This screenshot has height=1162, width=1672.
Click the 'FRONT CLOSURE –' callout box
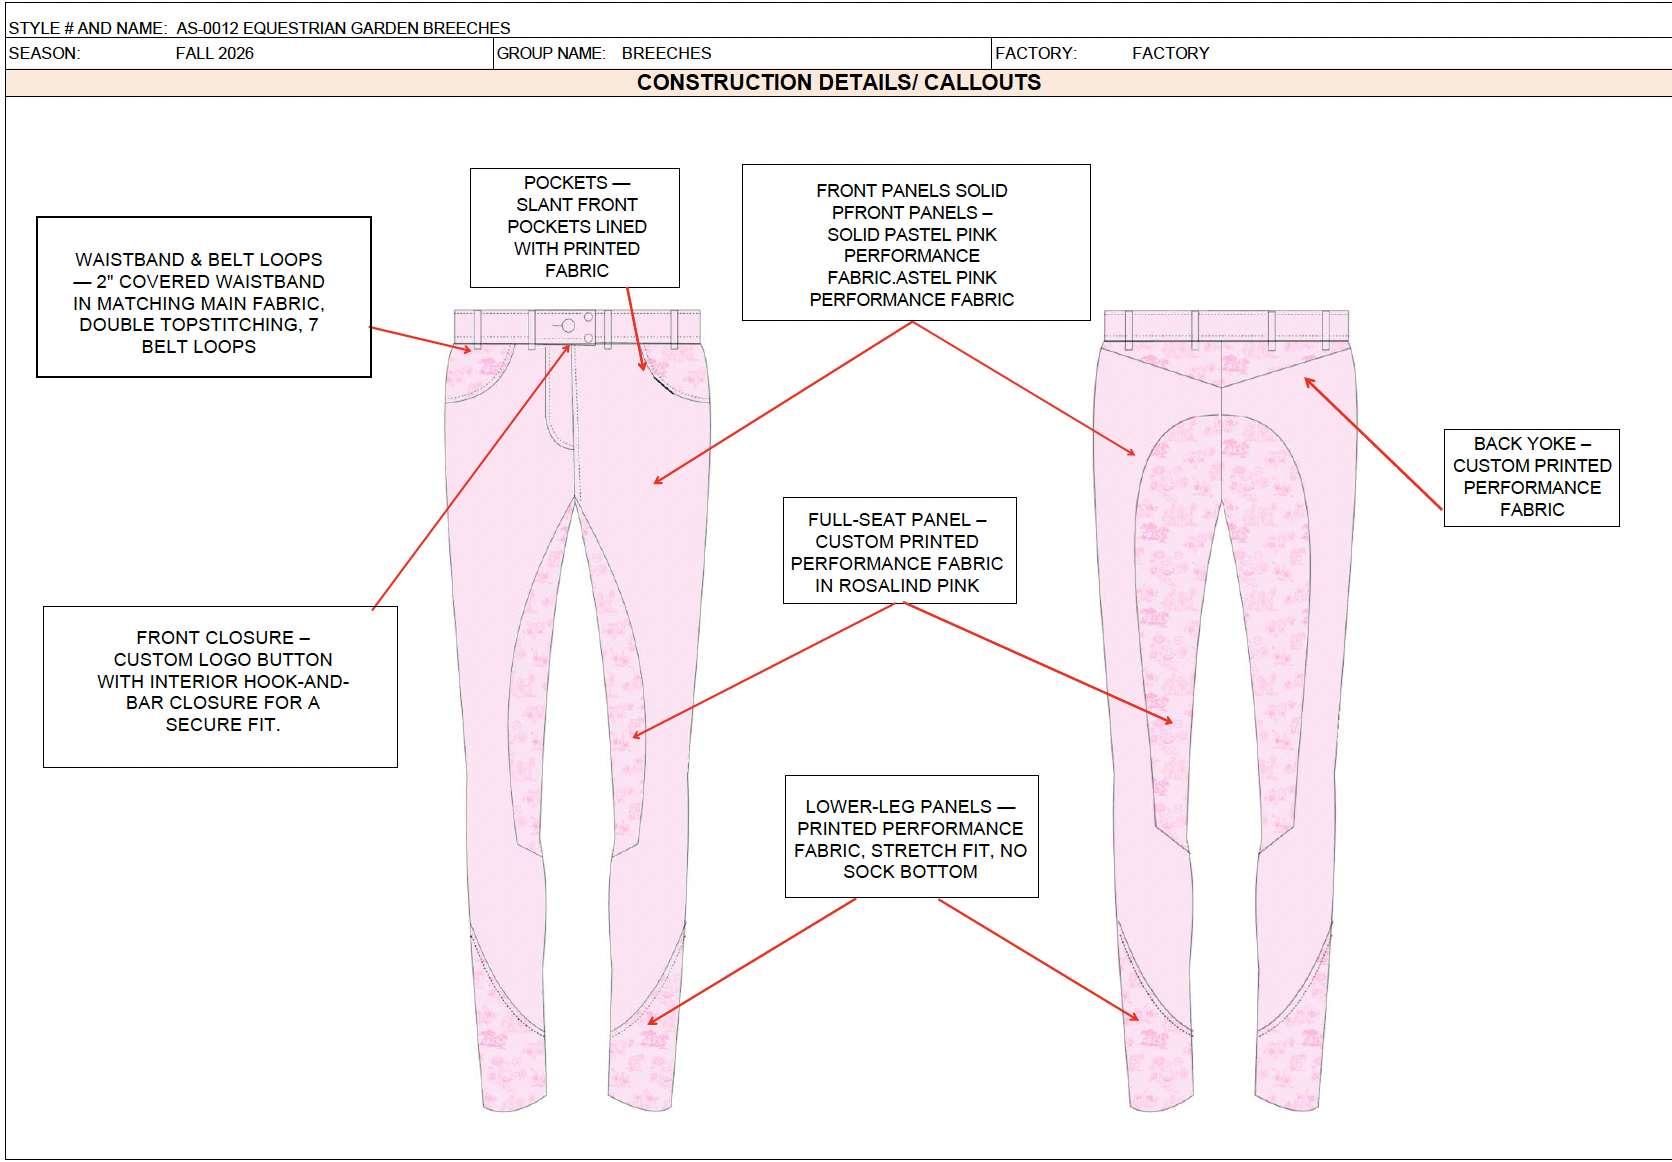[x=220, y=687]
